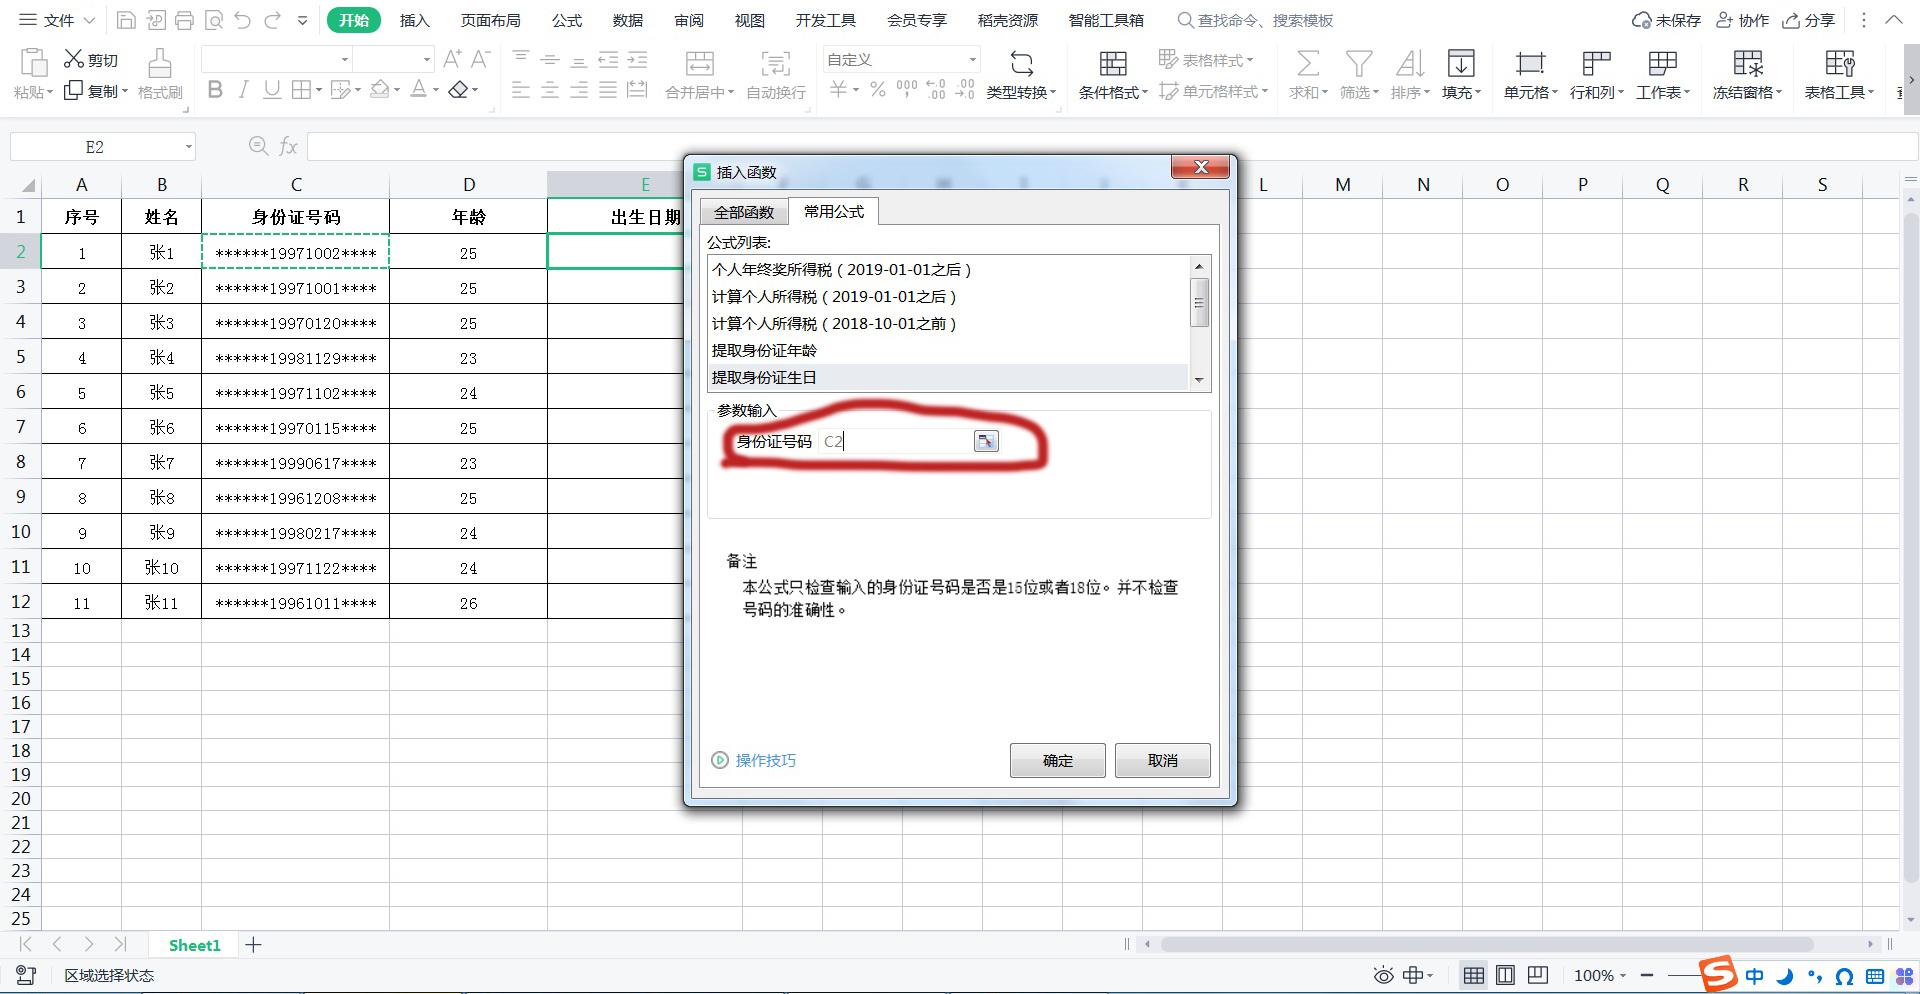Open fill color dropdown arrow
The image size is (1920, 994).
tap(396, 91)
